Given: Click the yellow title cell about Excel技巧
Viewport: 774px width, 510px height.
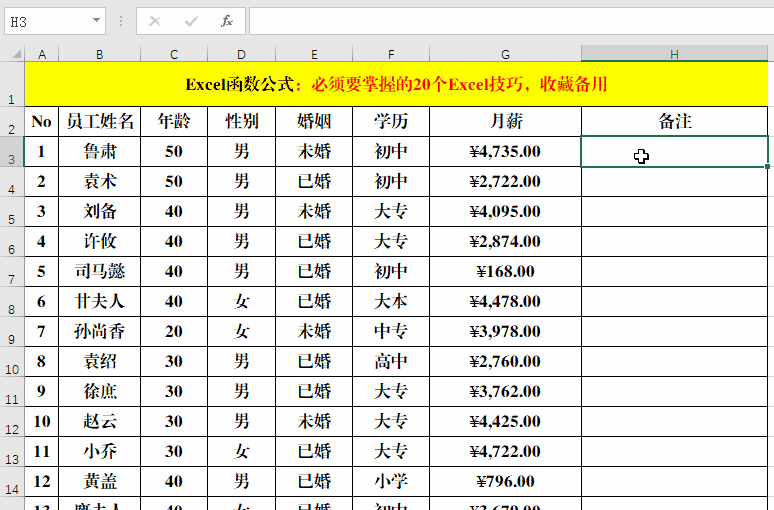Looking at the screenshot, I should pos(396,84).
